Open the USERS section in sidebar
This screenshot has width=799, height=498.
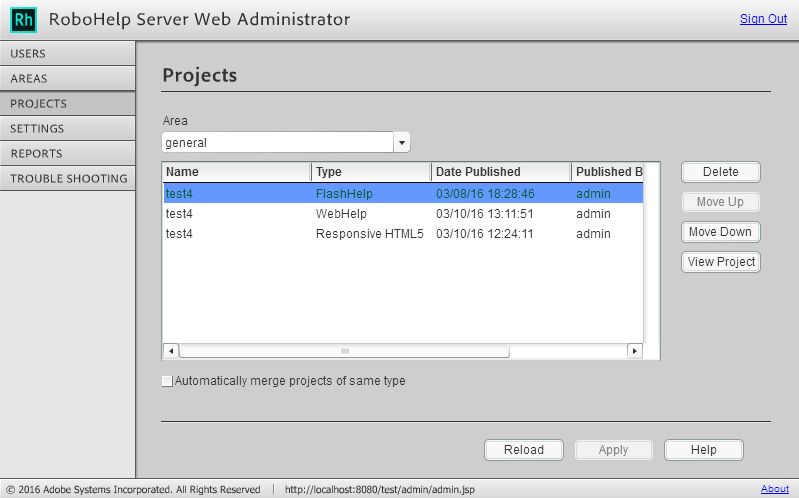pyautogui.click(x=68, y=54)
